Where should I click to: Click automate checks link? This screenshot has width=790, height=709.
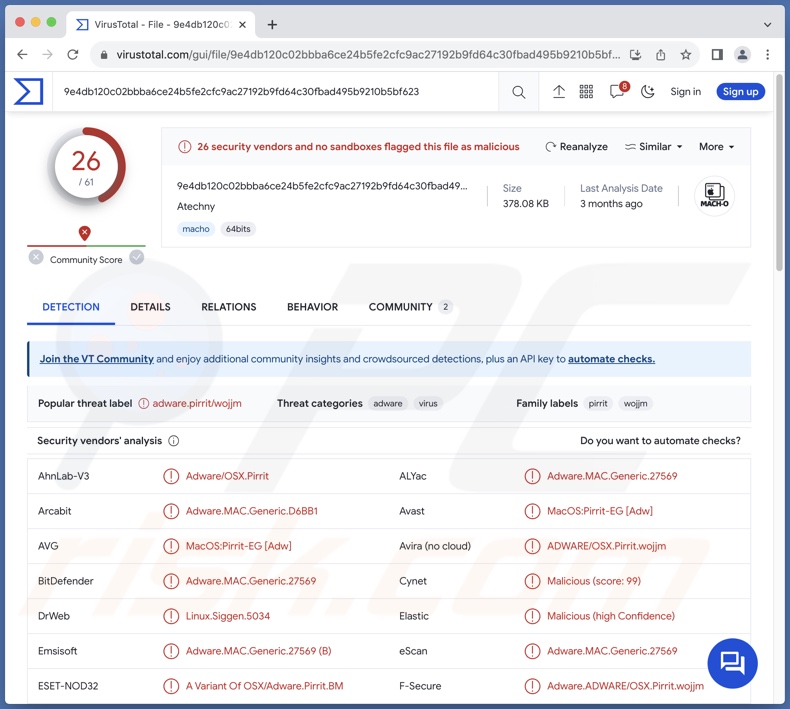(611, 359)
